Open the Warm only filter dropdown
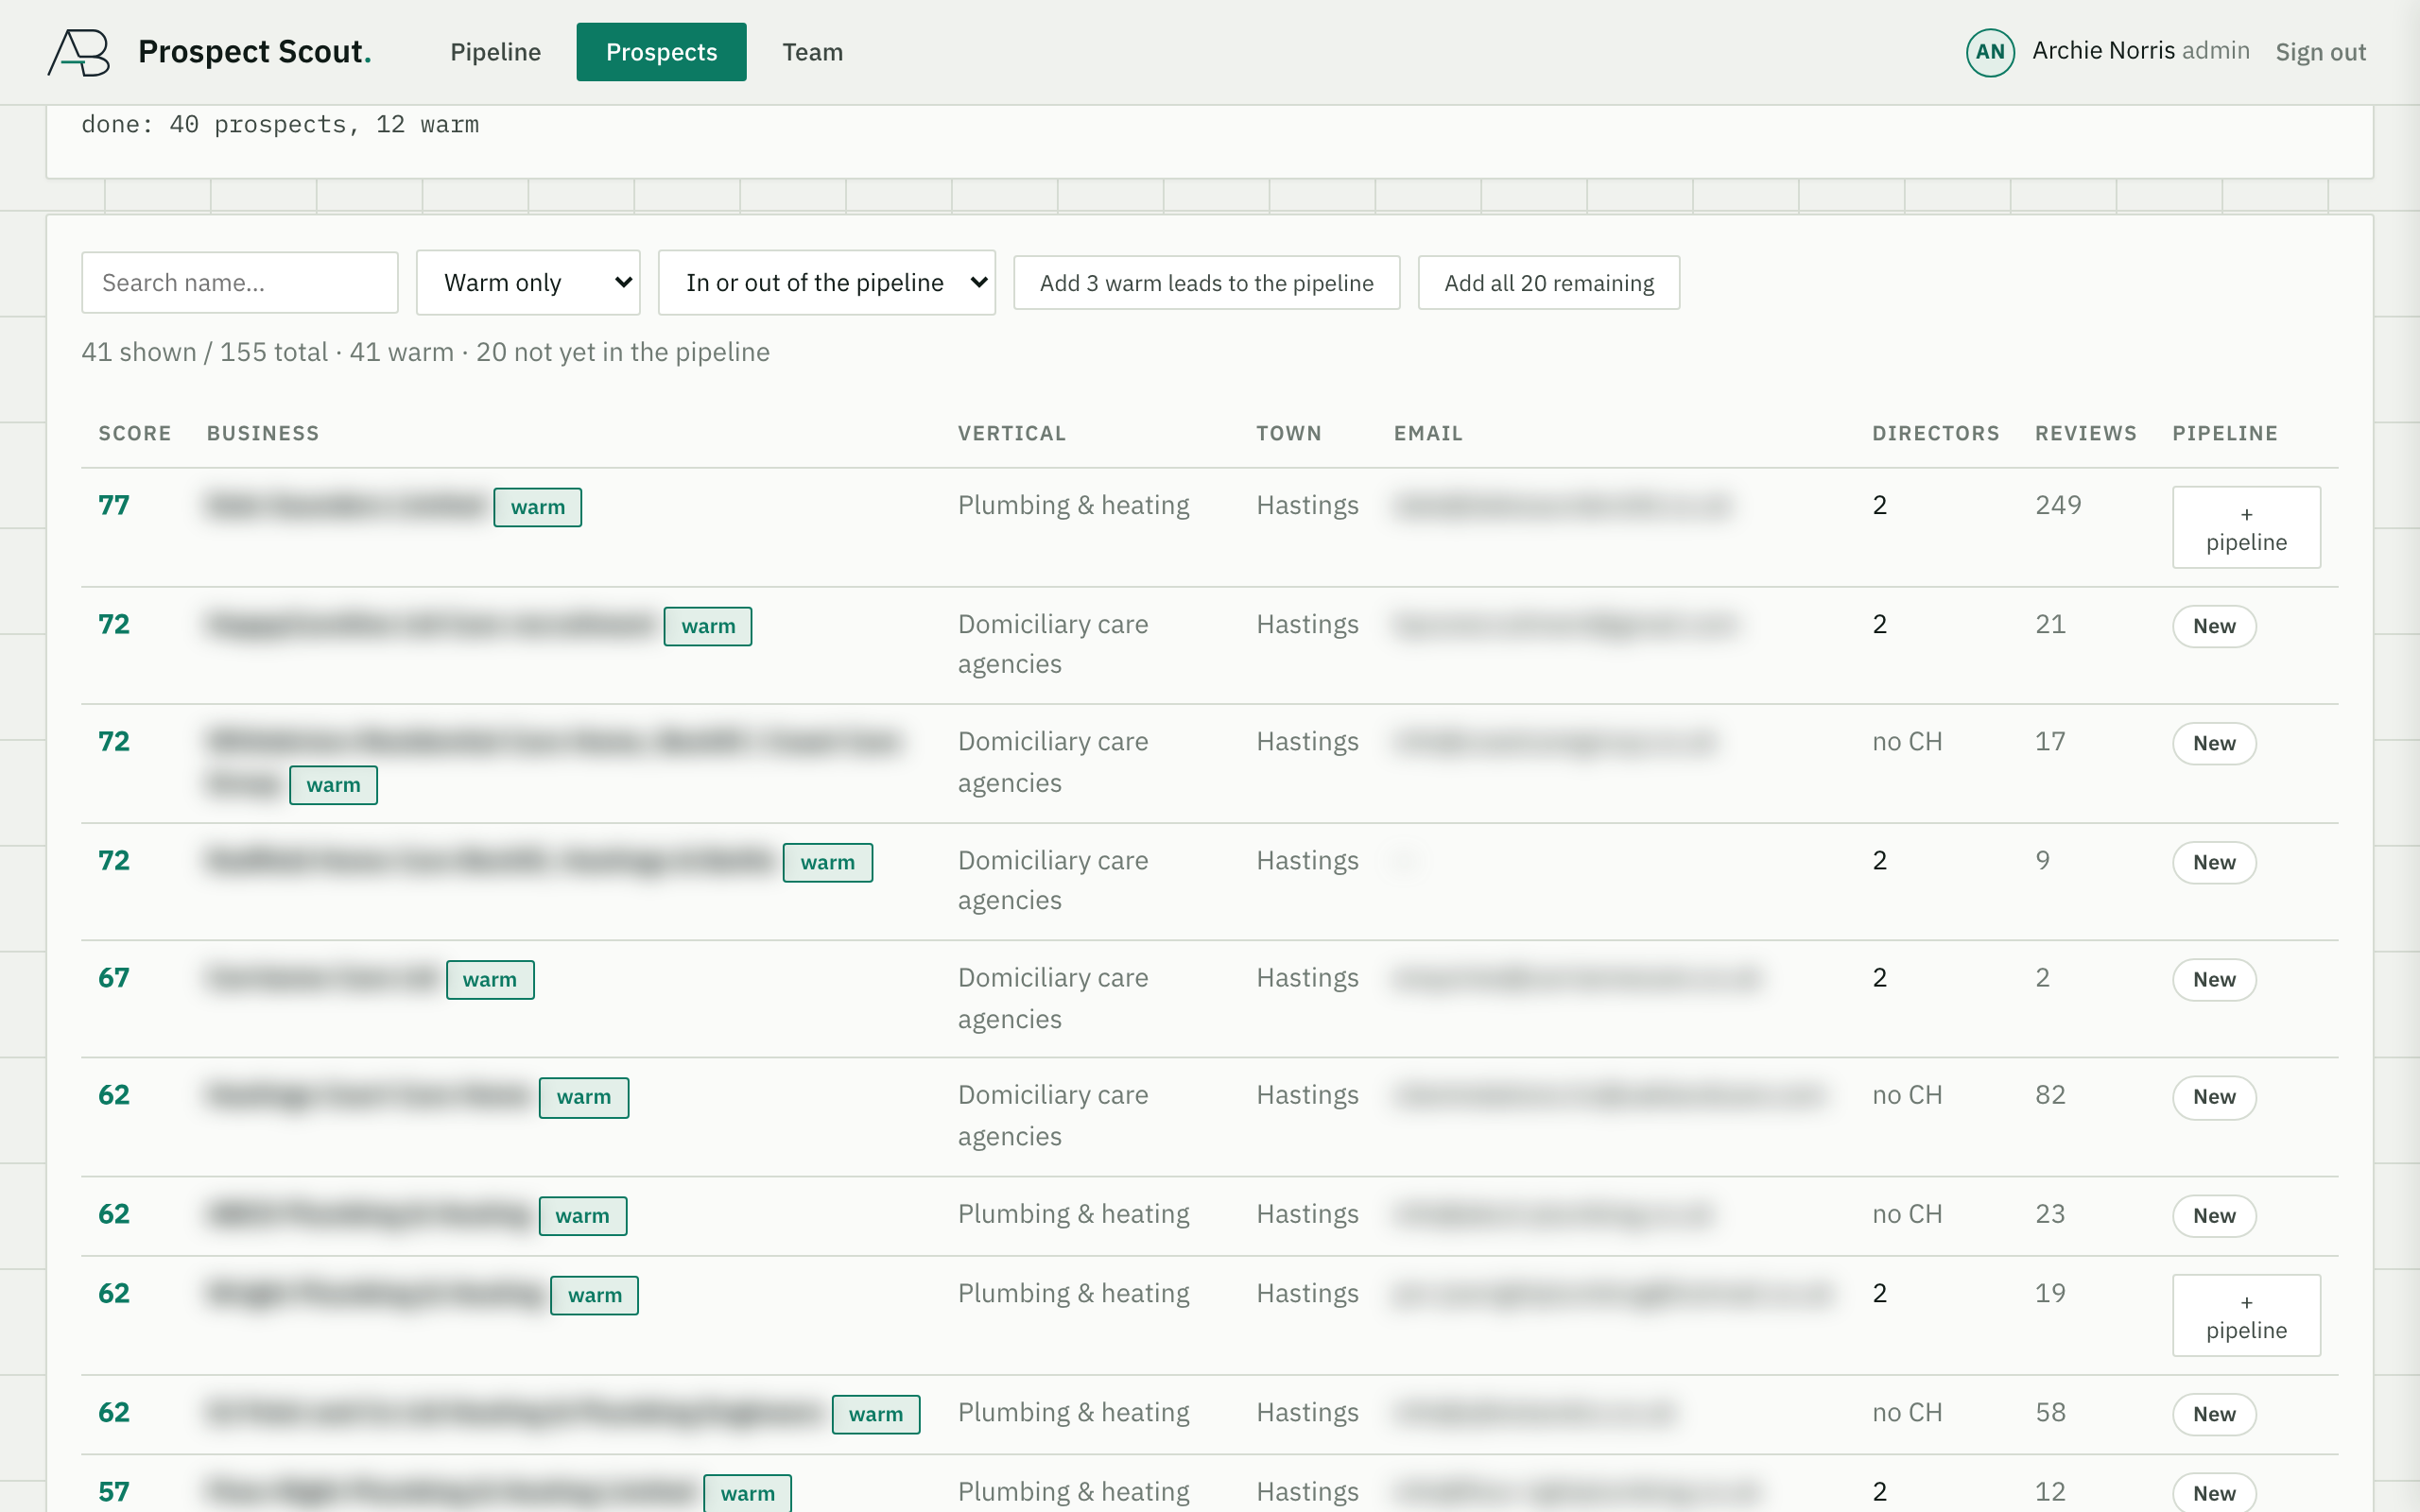The width and height of the screenshot is (2420, 1512). (x=528, y=283)
